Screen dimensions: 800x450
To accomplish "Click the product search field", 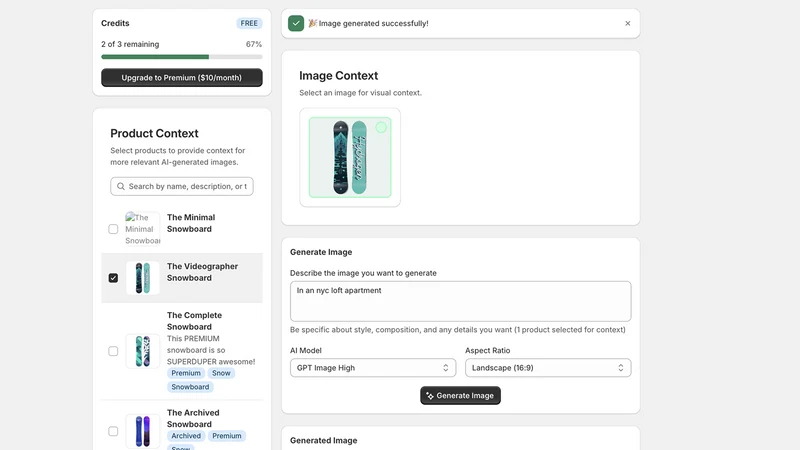I will (182, 186).
